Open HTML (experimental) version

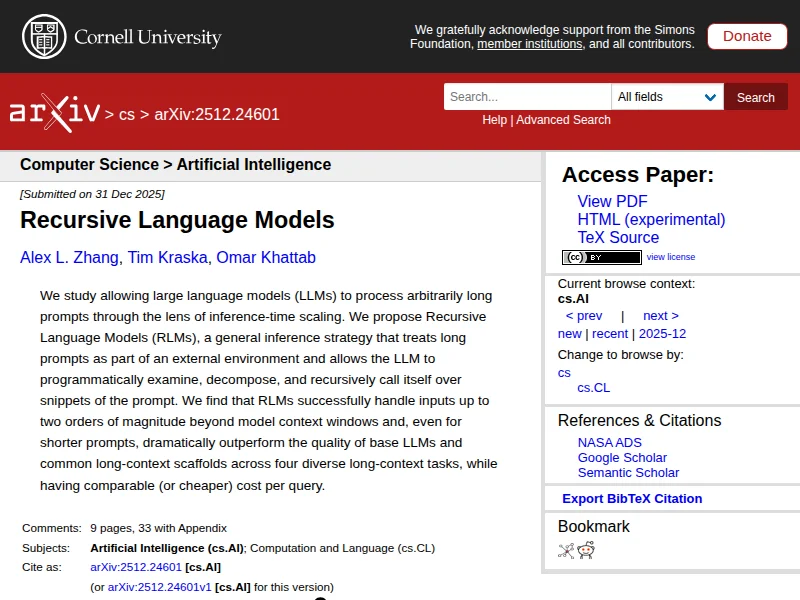651,219
